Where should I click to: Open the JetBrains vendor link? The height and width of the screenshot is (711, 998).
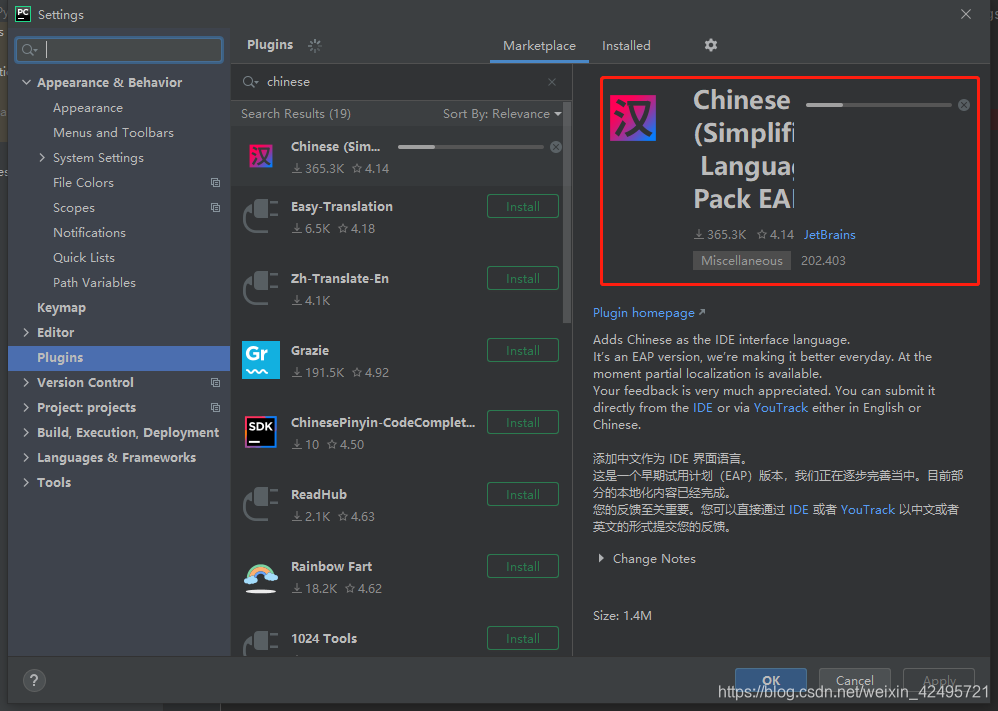coord(829,235)
